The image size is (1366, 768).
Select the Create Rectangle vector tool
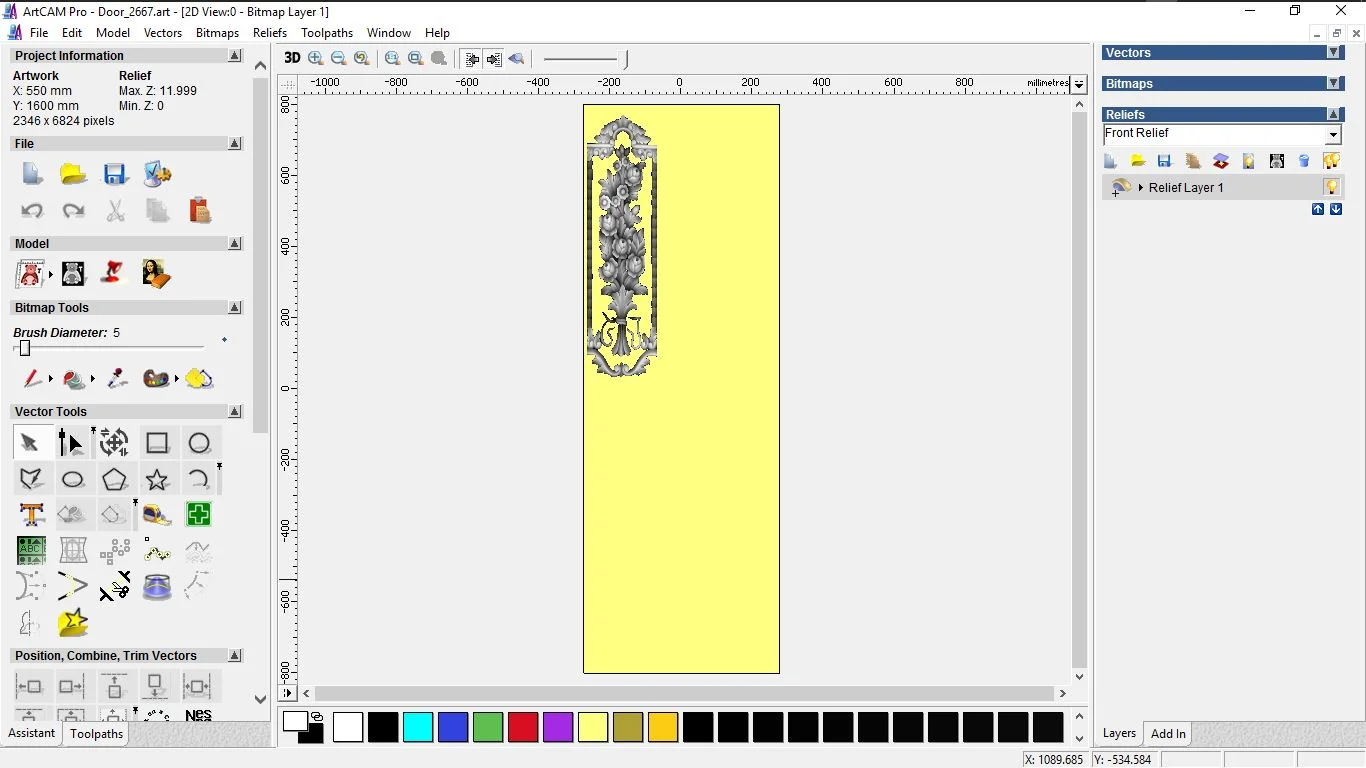[157, 443]
